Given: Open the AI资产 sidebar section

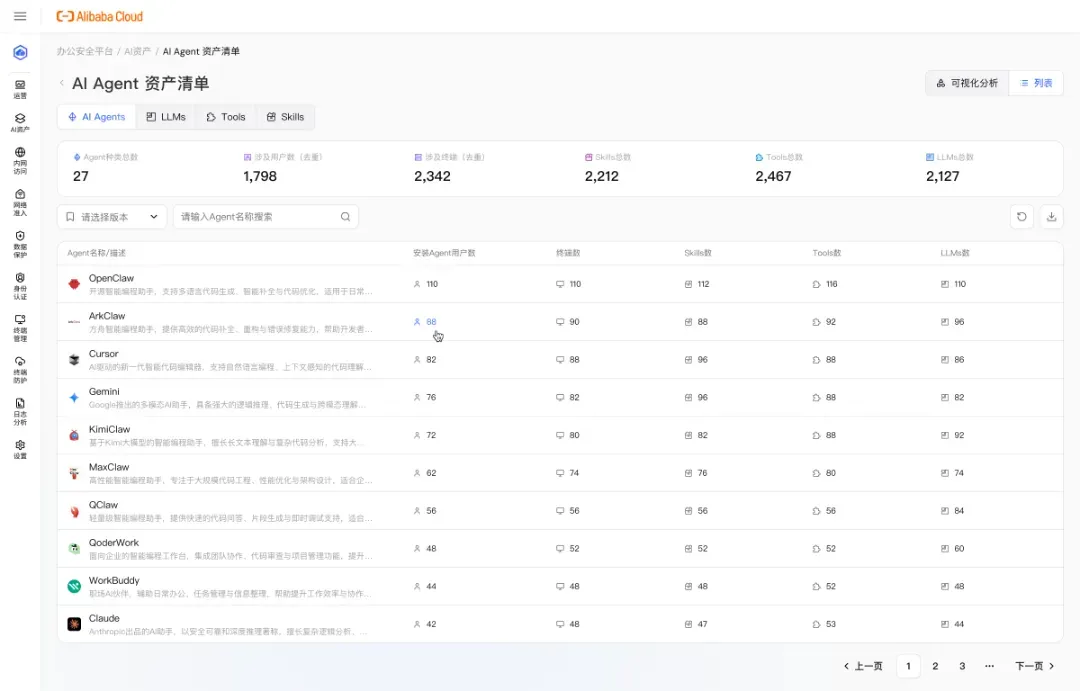Looking at the screenshot, I should [x=20, y=123].
